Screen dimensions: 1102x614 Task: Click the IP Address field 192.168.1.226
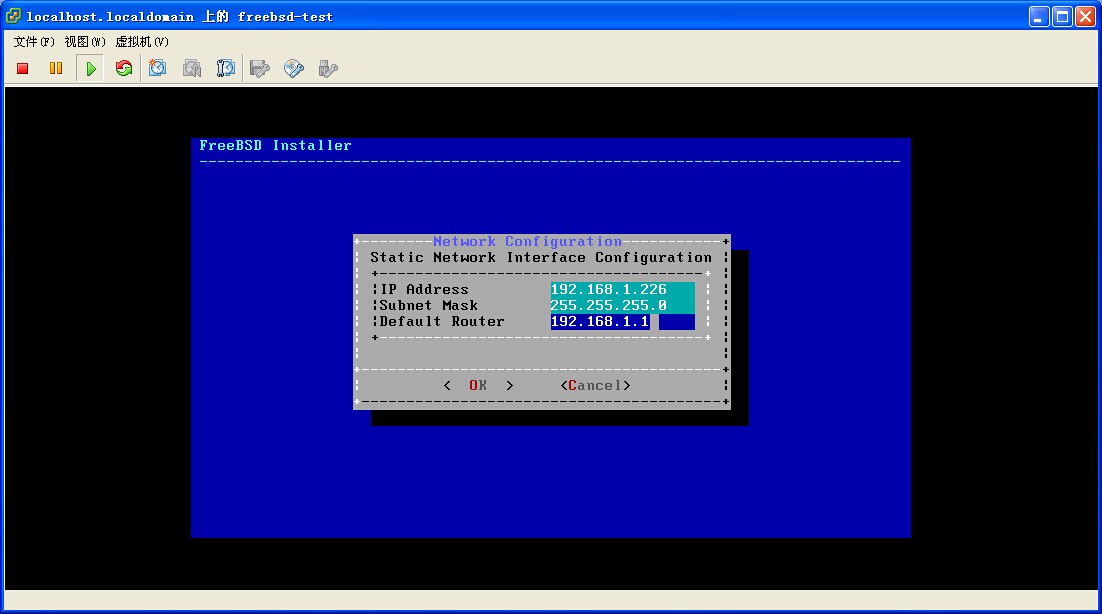621,290
